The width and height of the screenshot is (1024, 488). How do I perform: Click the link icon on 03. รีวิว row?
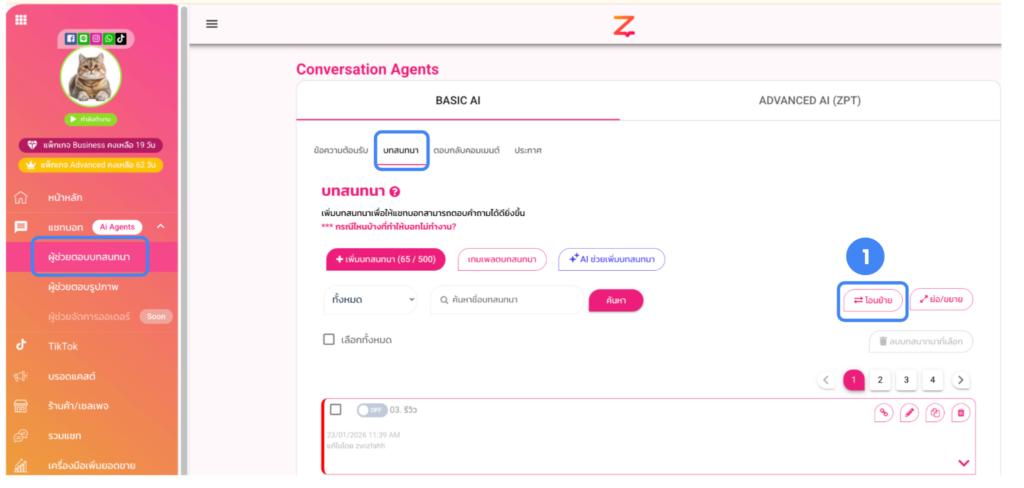[883, 412]
